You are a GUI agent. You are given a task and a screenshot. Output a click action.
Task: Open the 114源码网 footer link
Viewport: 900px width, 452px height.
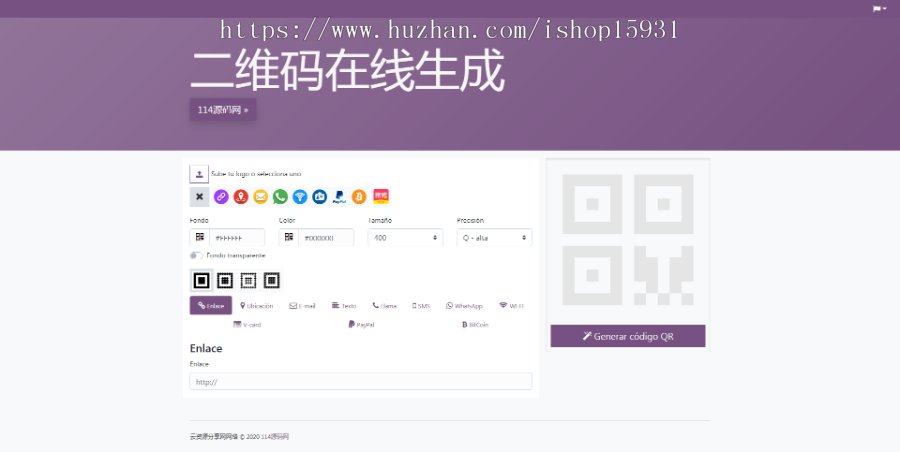[275, 436]
